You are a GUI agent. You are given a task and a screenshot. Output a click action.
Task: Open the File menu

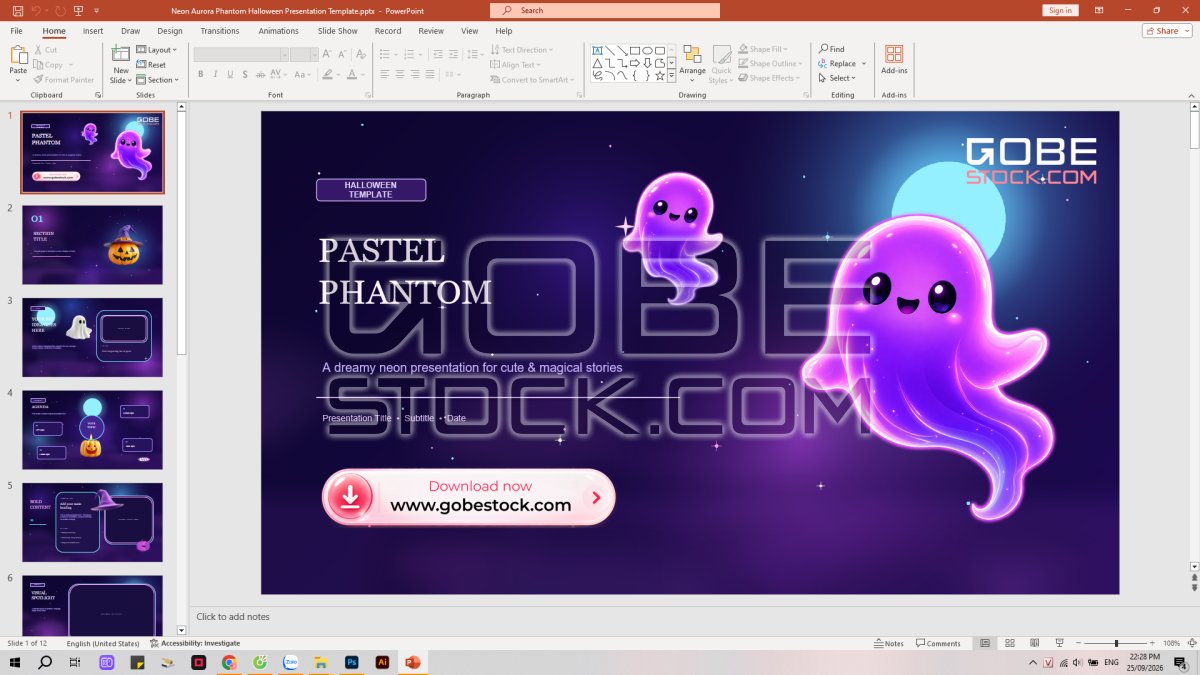click(17, 31)
